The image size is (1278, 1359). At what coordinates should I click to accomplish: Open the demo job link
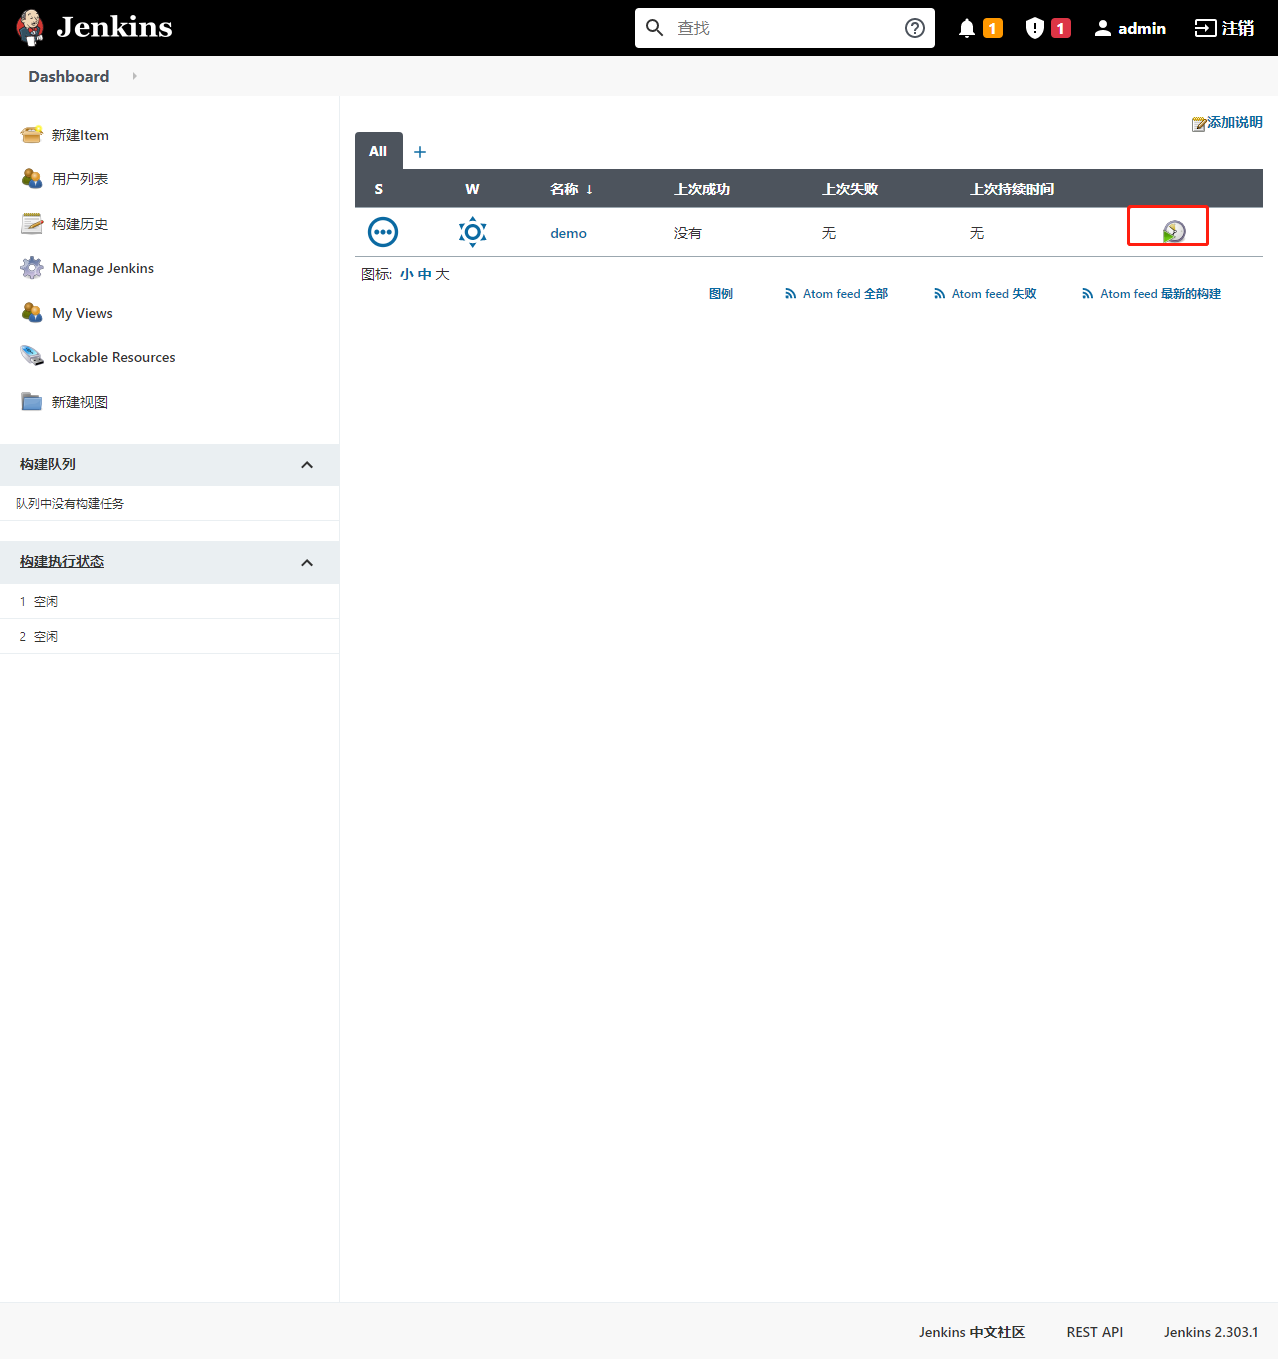tap(568, 233)
